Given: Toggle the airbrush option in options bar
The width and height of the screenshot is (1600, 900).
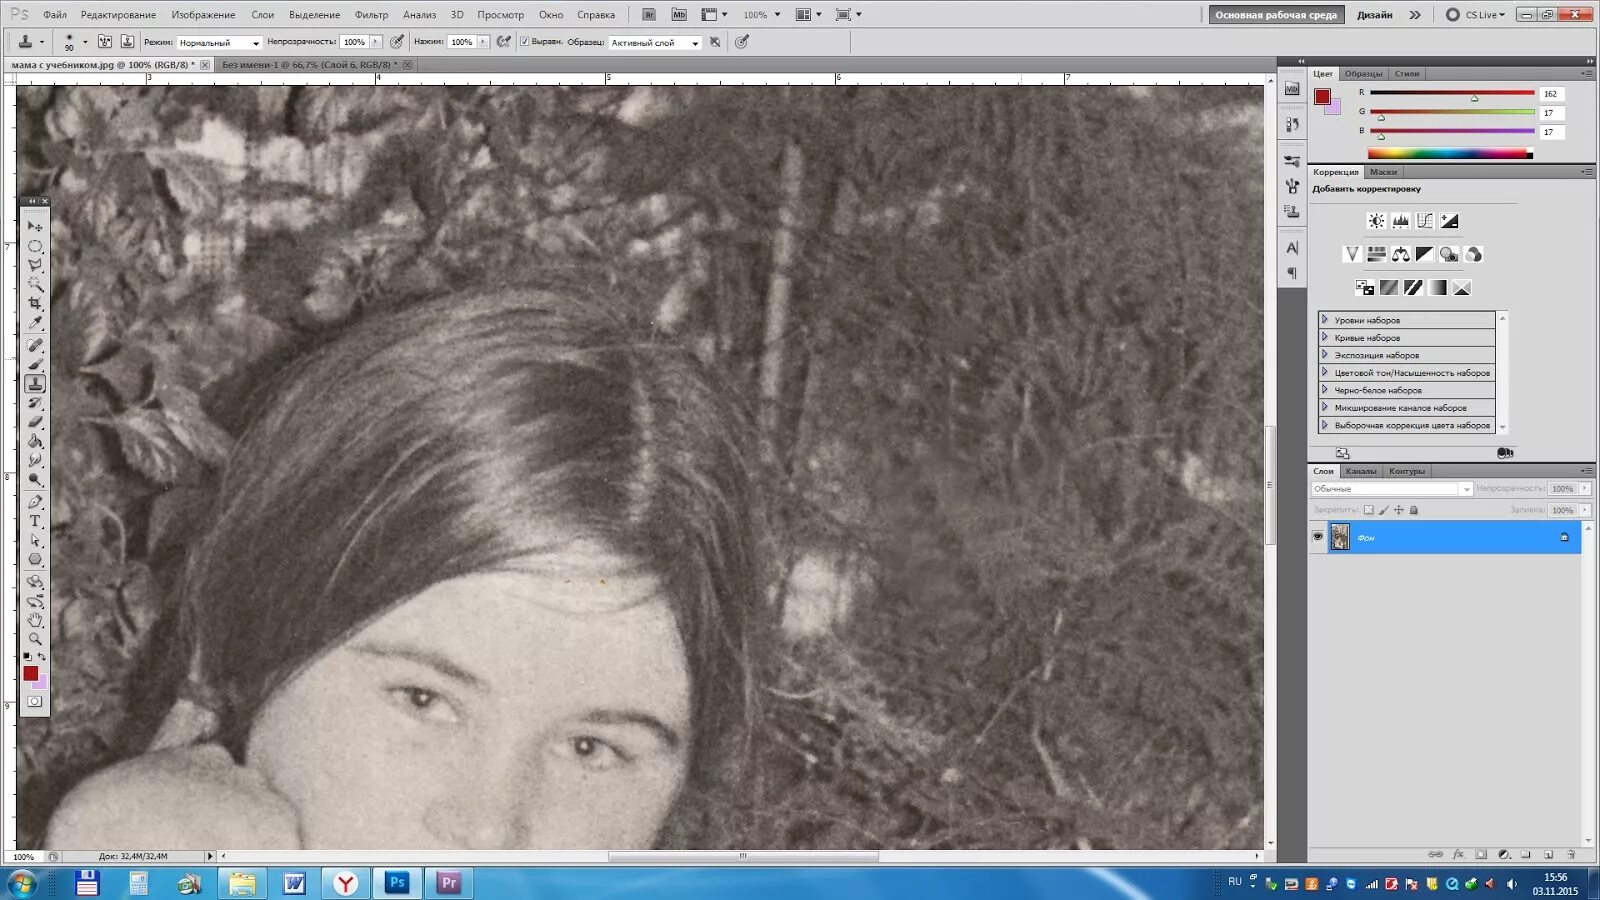Looking at the screenshot, I should (504, 42).
